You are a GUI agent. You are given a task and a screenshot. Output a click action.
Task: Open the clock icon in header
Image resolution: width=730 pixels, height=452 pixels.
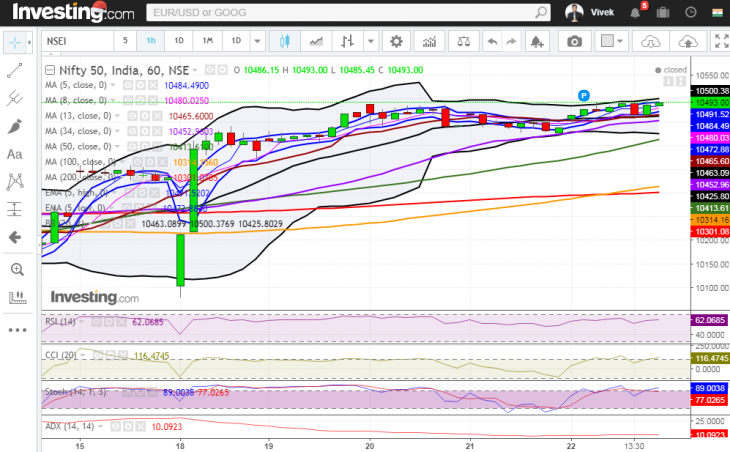point(691,13)
